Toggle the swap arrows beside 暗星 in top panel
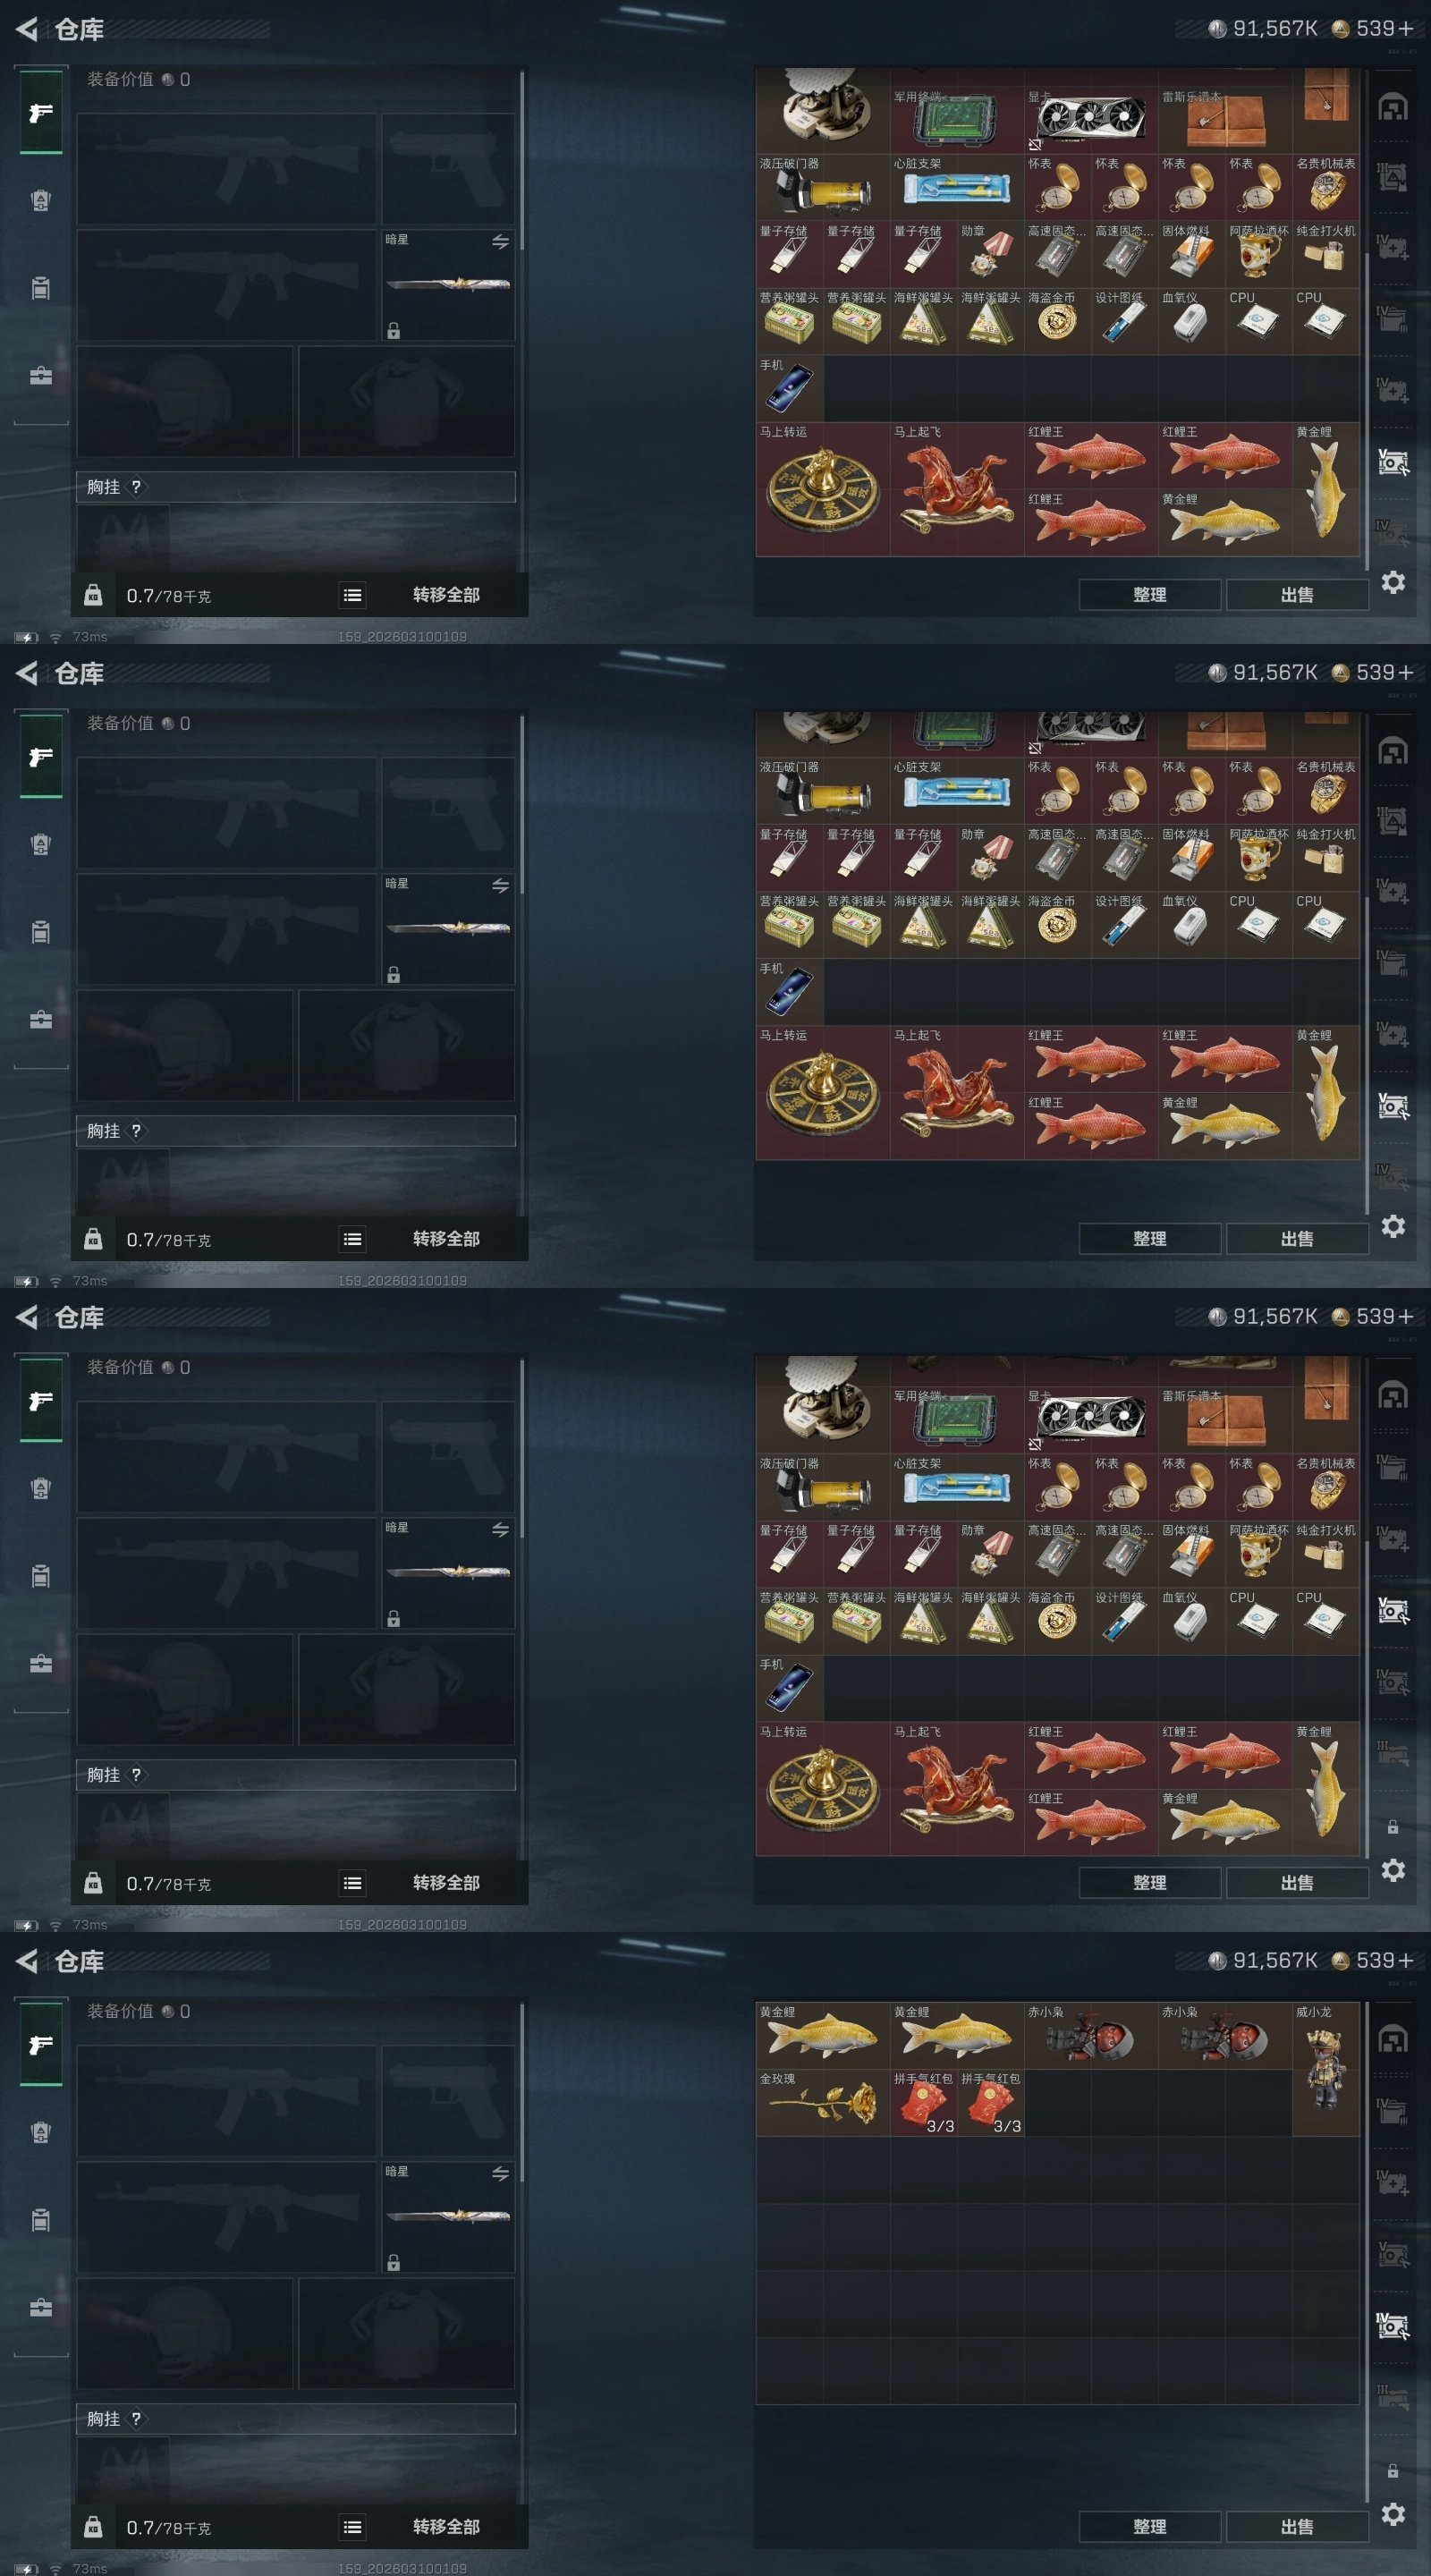 tap(500, 242)
